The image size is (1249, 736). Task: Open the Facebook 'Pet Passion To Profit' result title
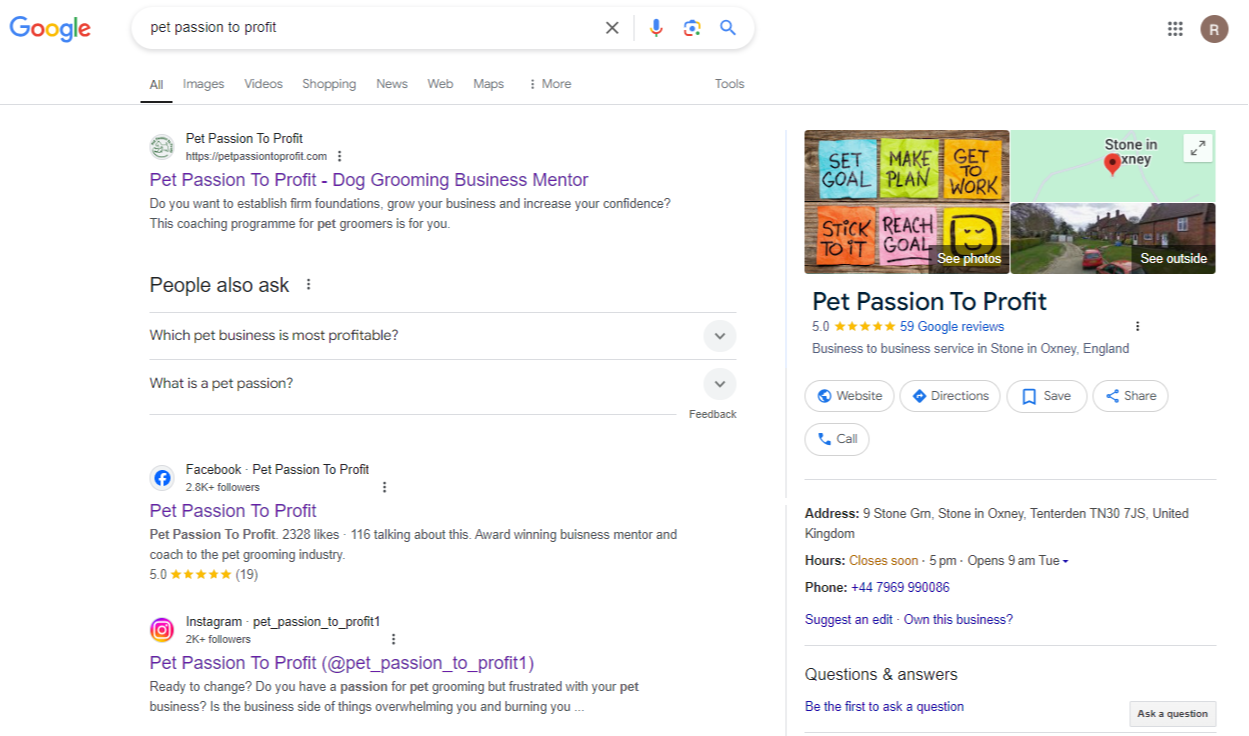pos(233,511)
